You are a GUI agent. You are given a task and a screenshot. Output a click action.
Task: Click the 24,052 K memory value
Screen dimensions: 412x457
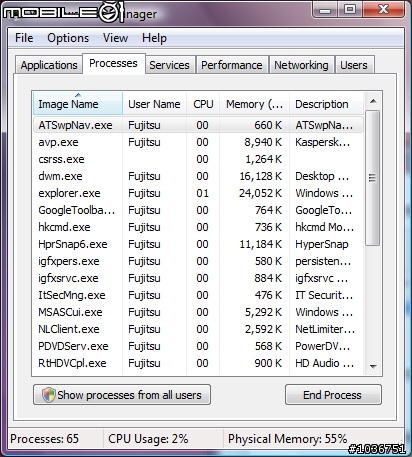[x=260, y=193]
